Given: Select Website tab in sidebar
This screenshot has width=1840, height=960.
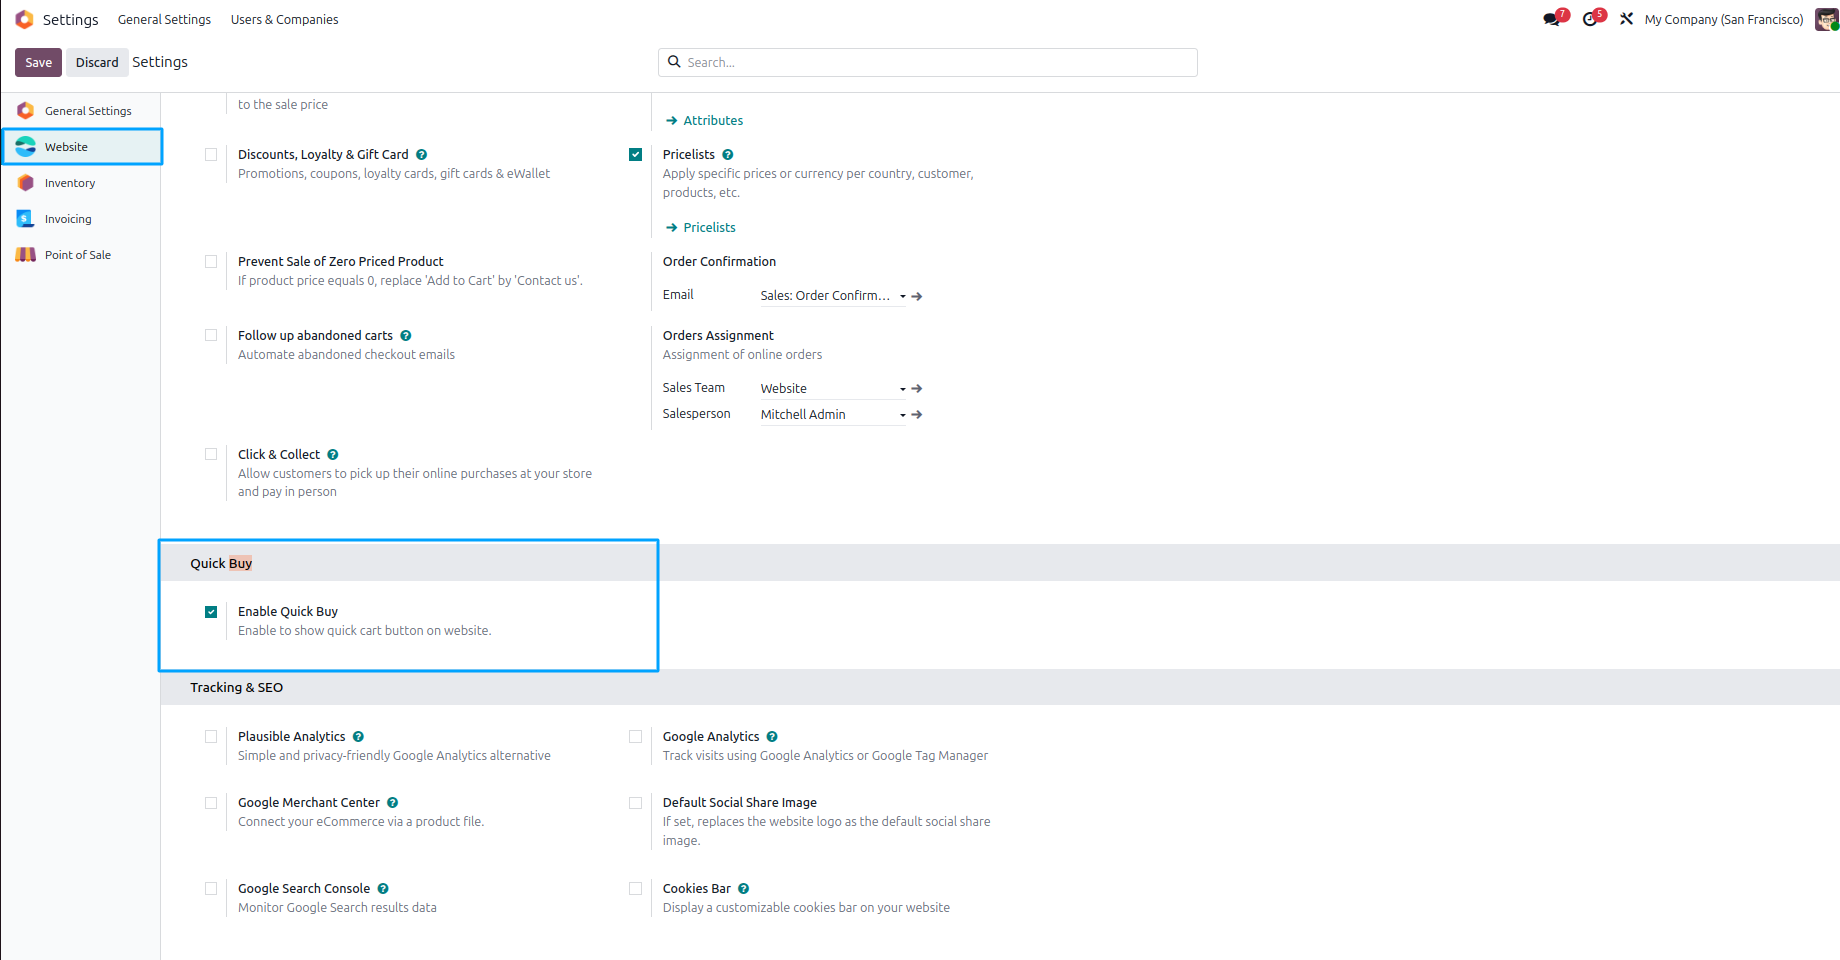Looking at the screenshot, I should (x=81, y=147).
